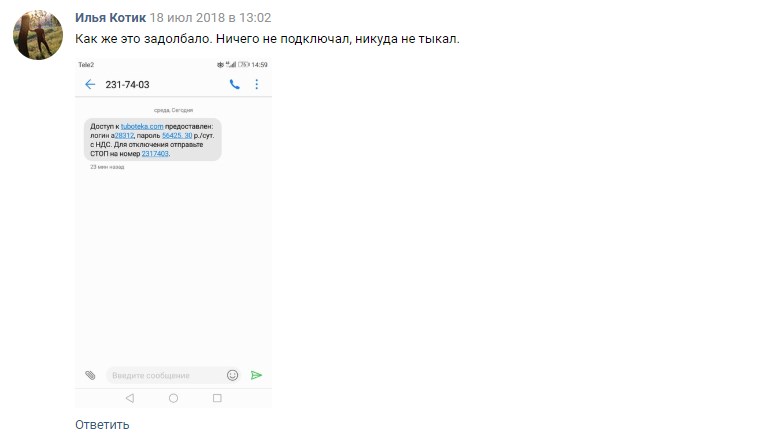Open the three-dot overflow menu in SMS header

[256, 84]
